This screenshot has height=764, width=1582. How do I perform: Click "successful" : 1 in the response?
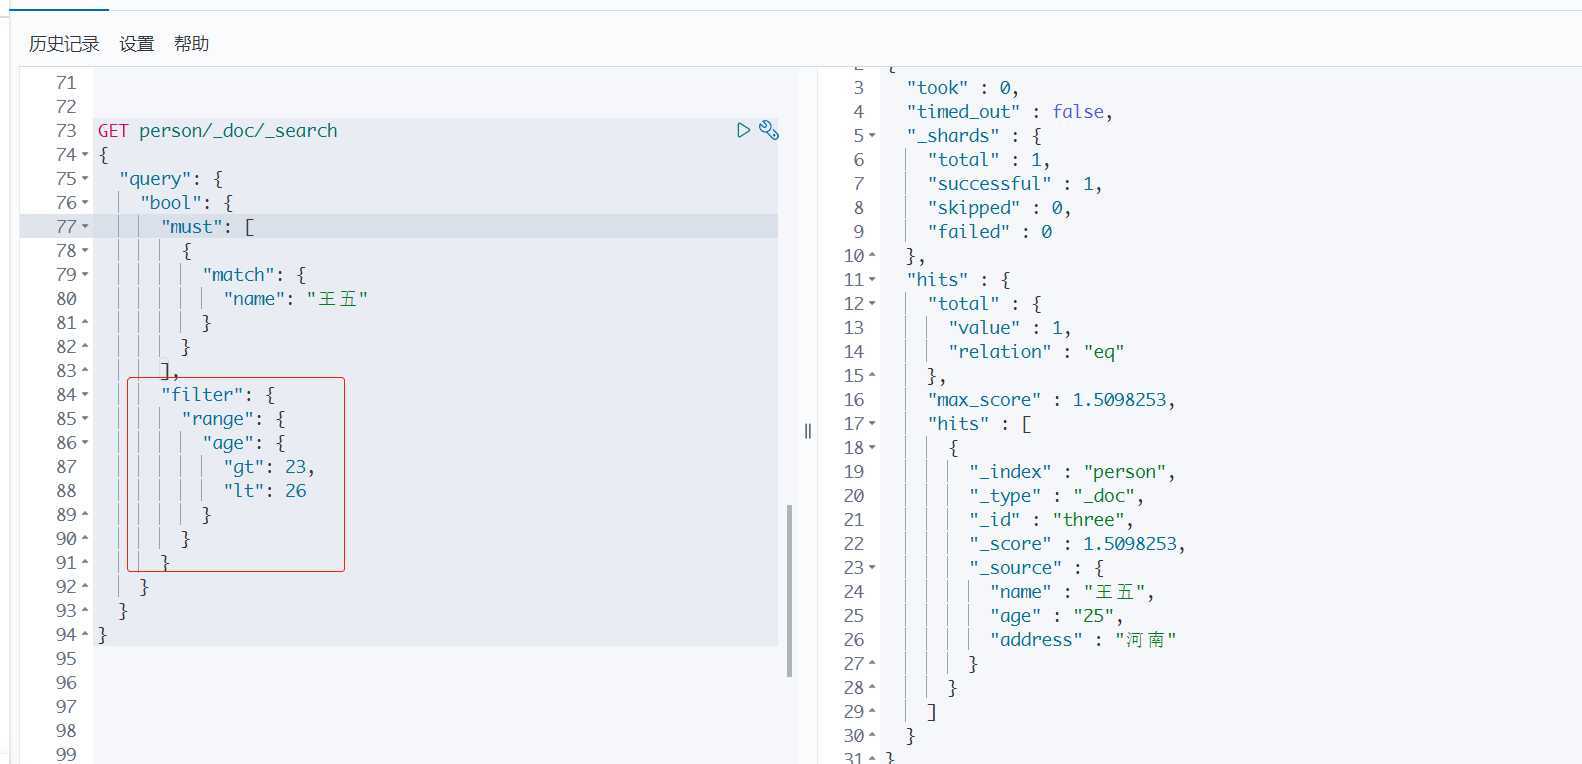click(x=1014, y=184)
